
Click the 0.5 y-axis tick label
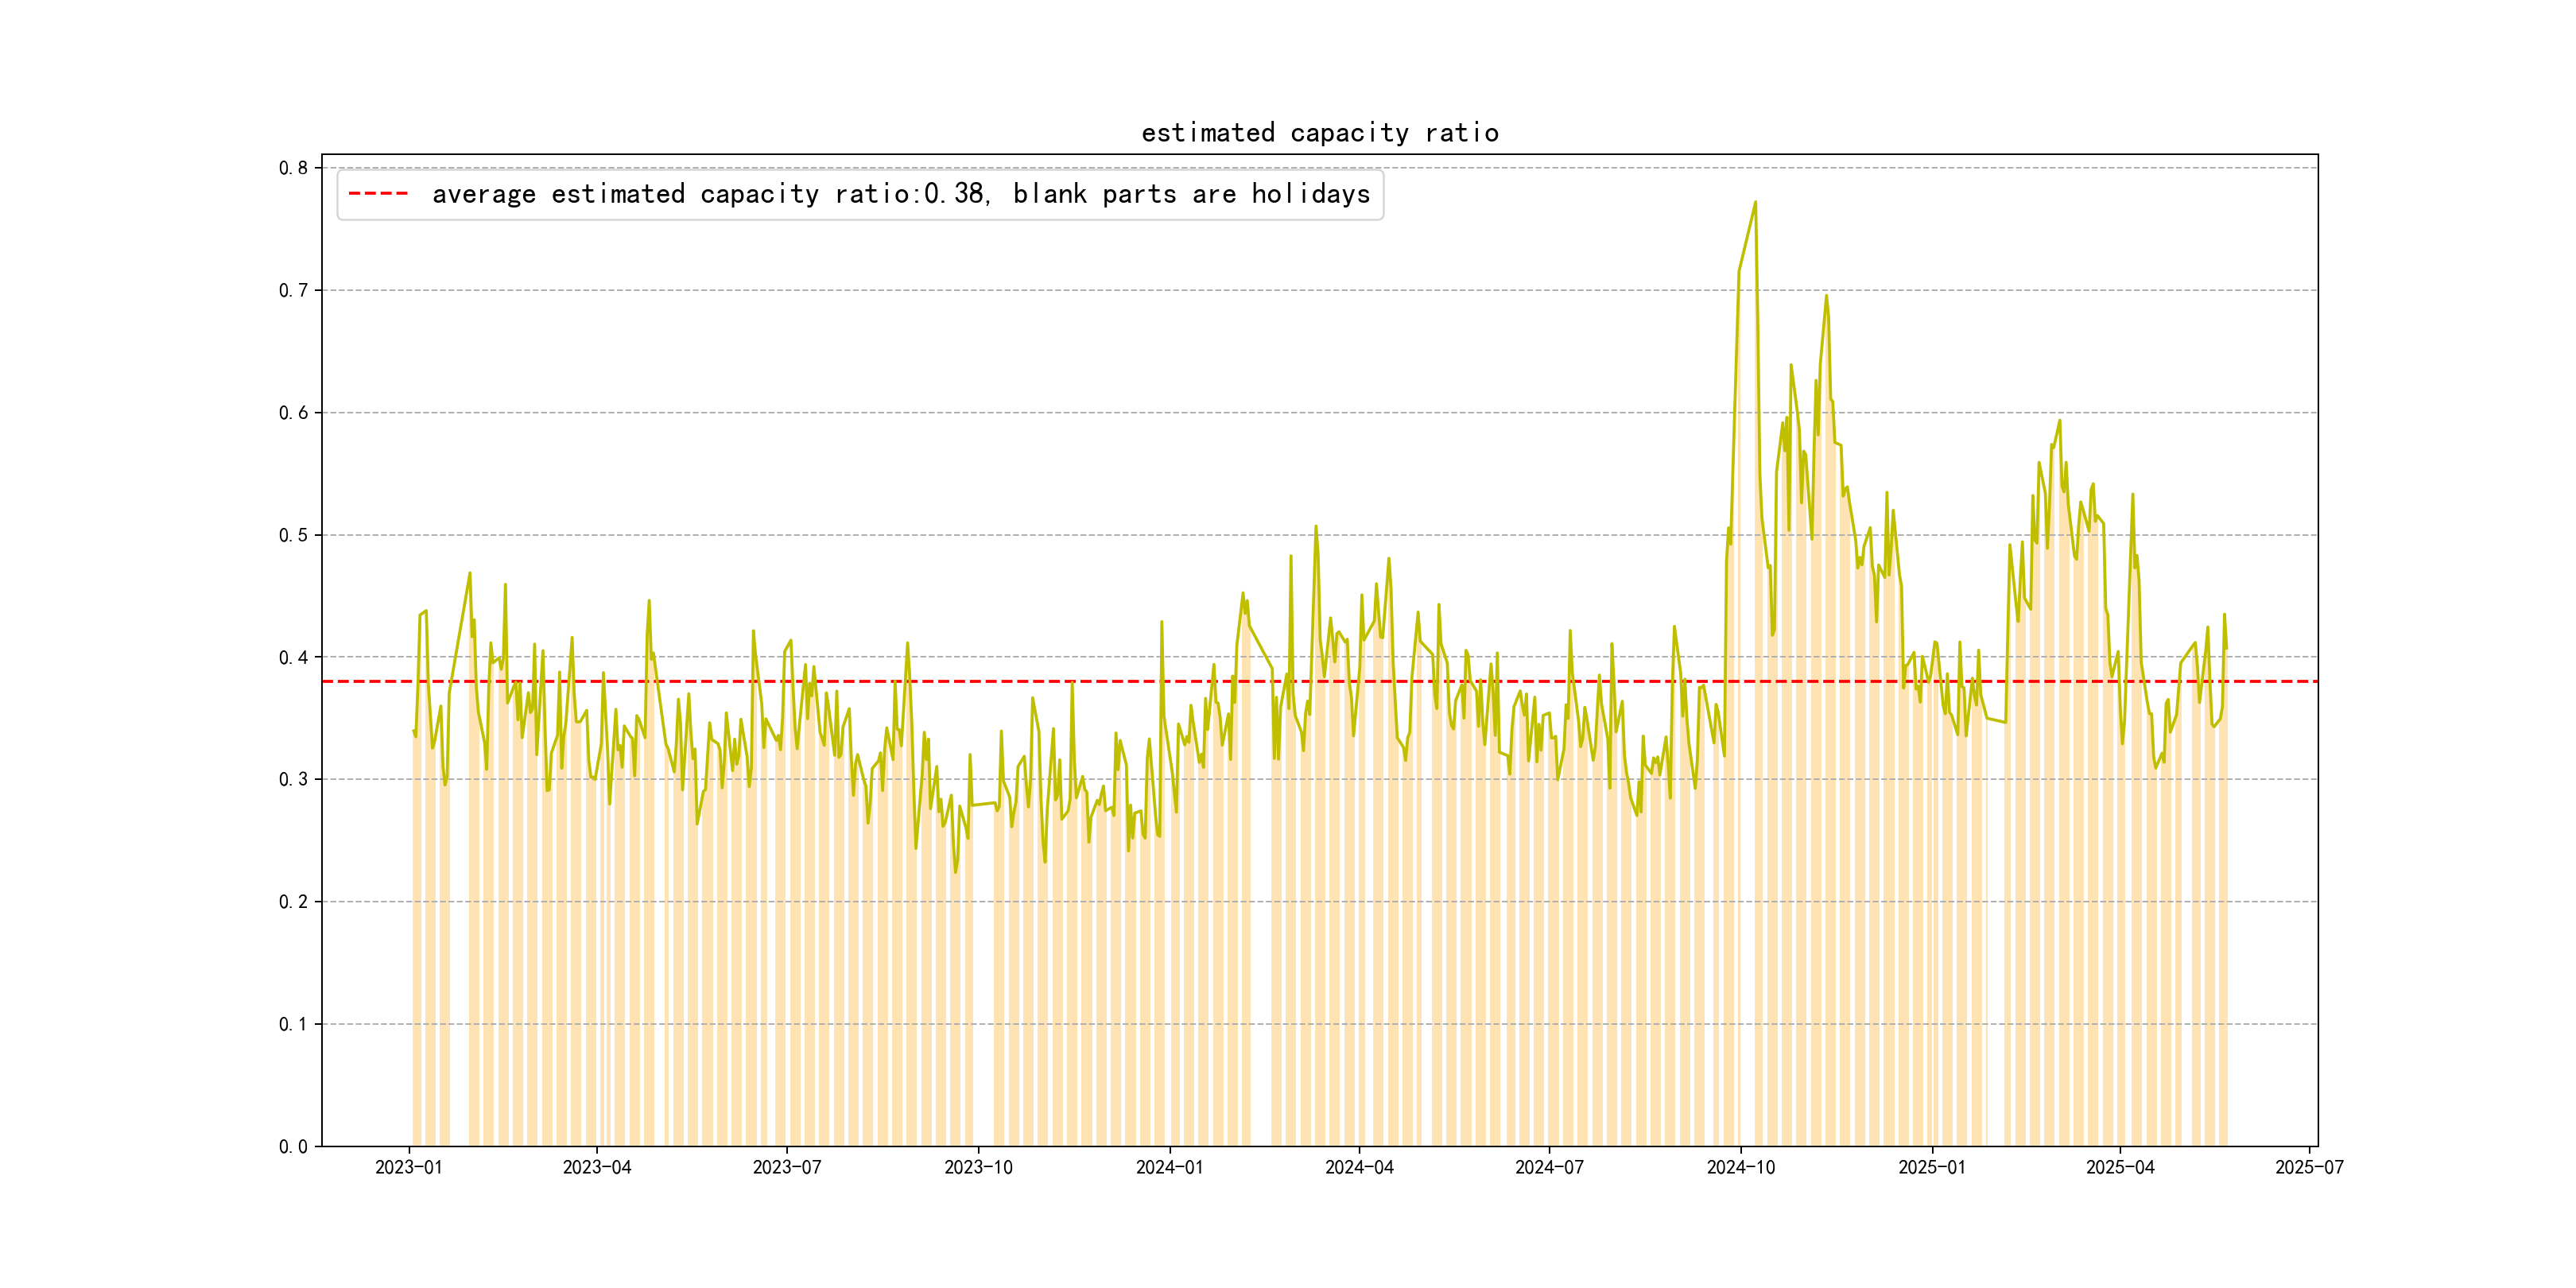[293, 535]
